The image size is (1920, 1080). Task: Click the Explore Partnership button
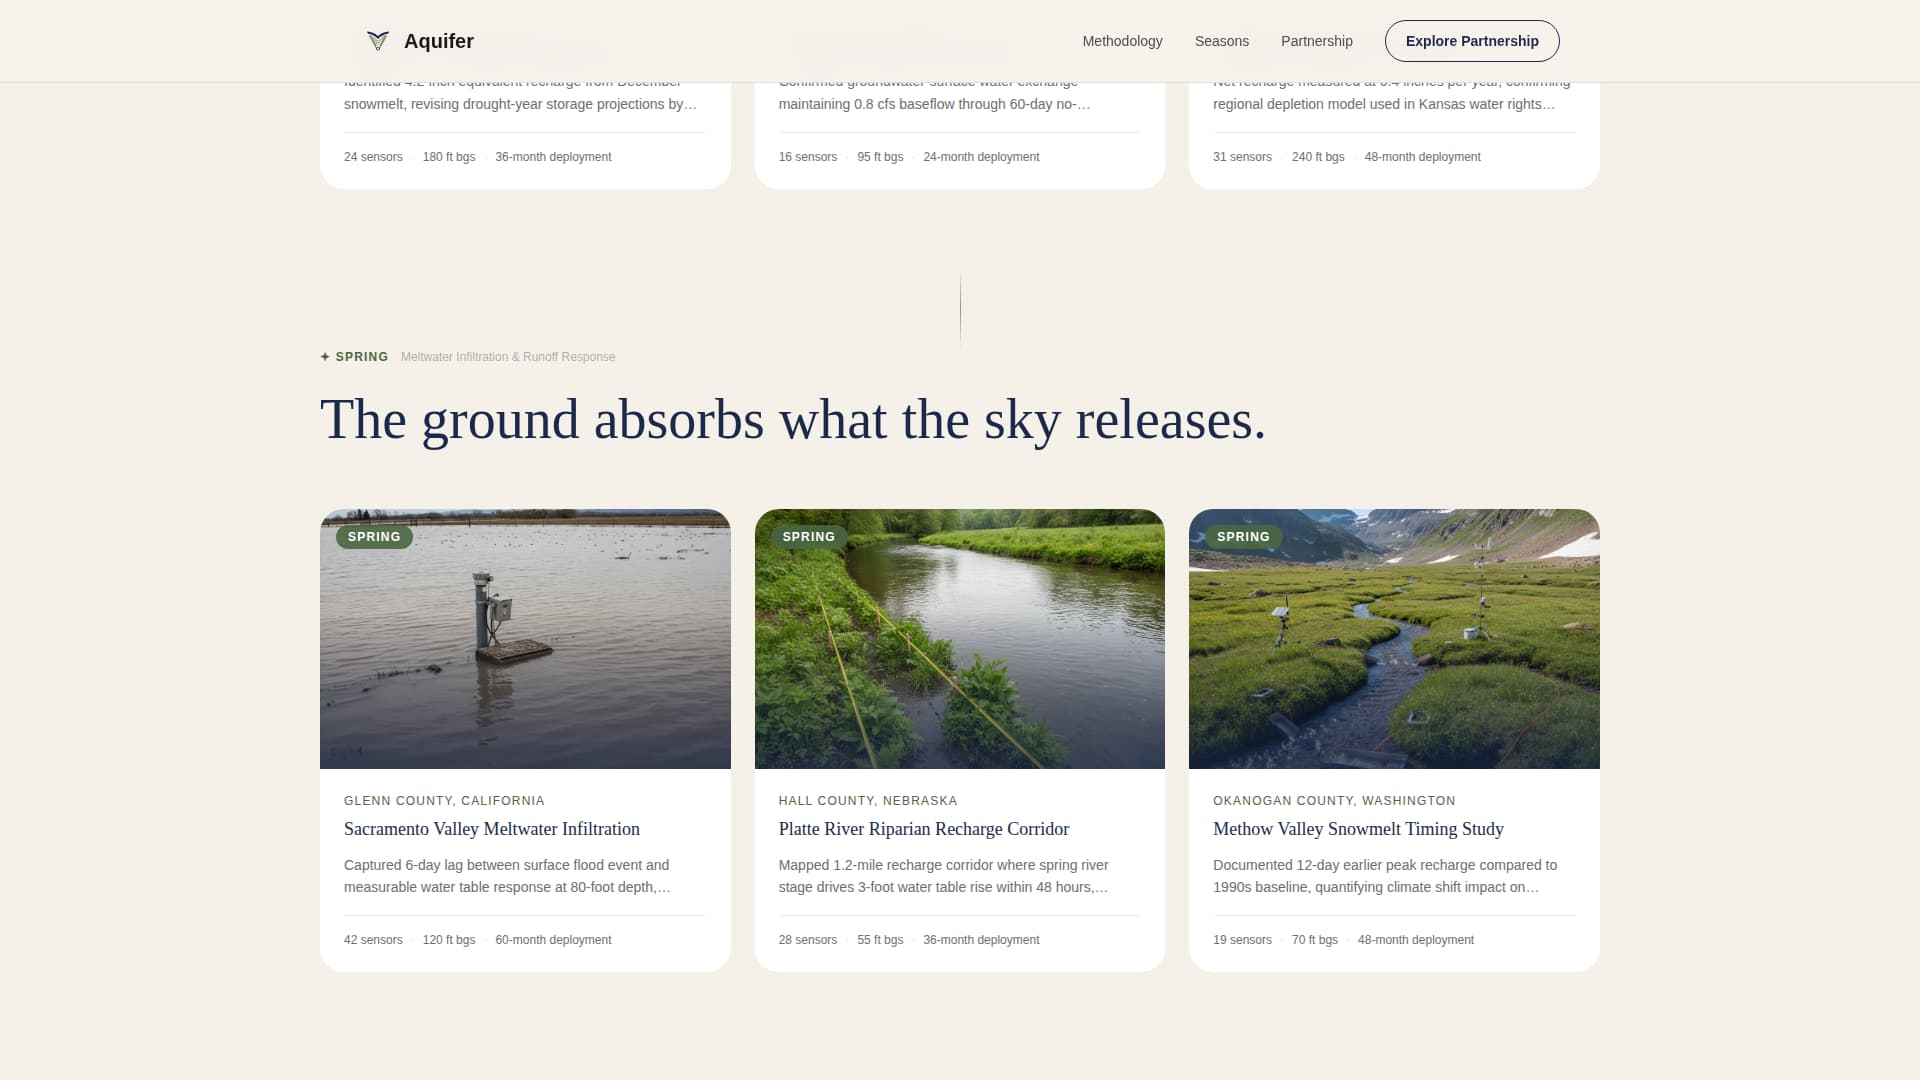pos(1471,41)
